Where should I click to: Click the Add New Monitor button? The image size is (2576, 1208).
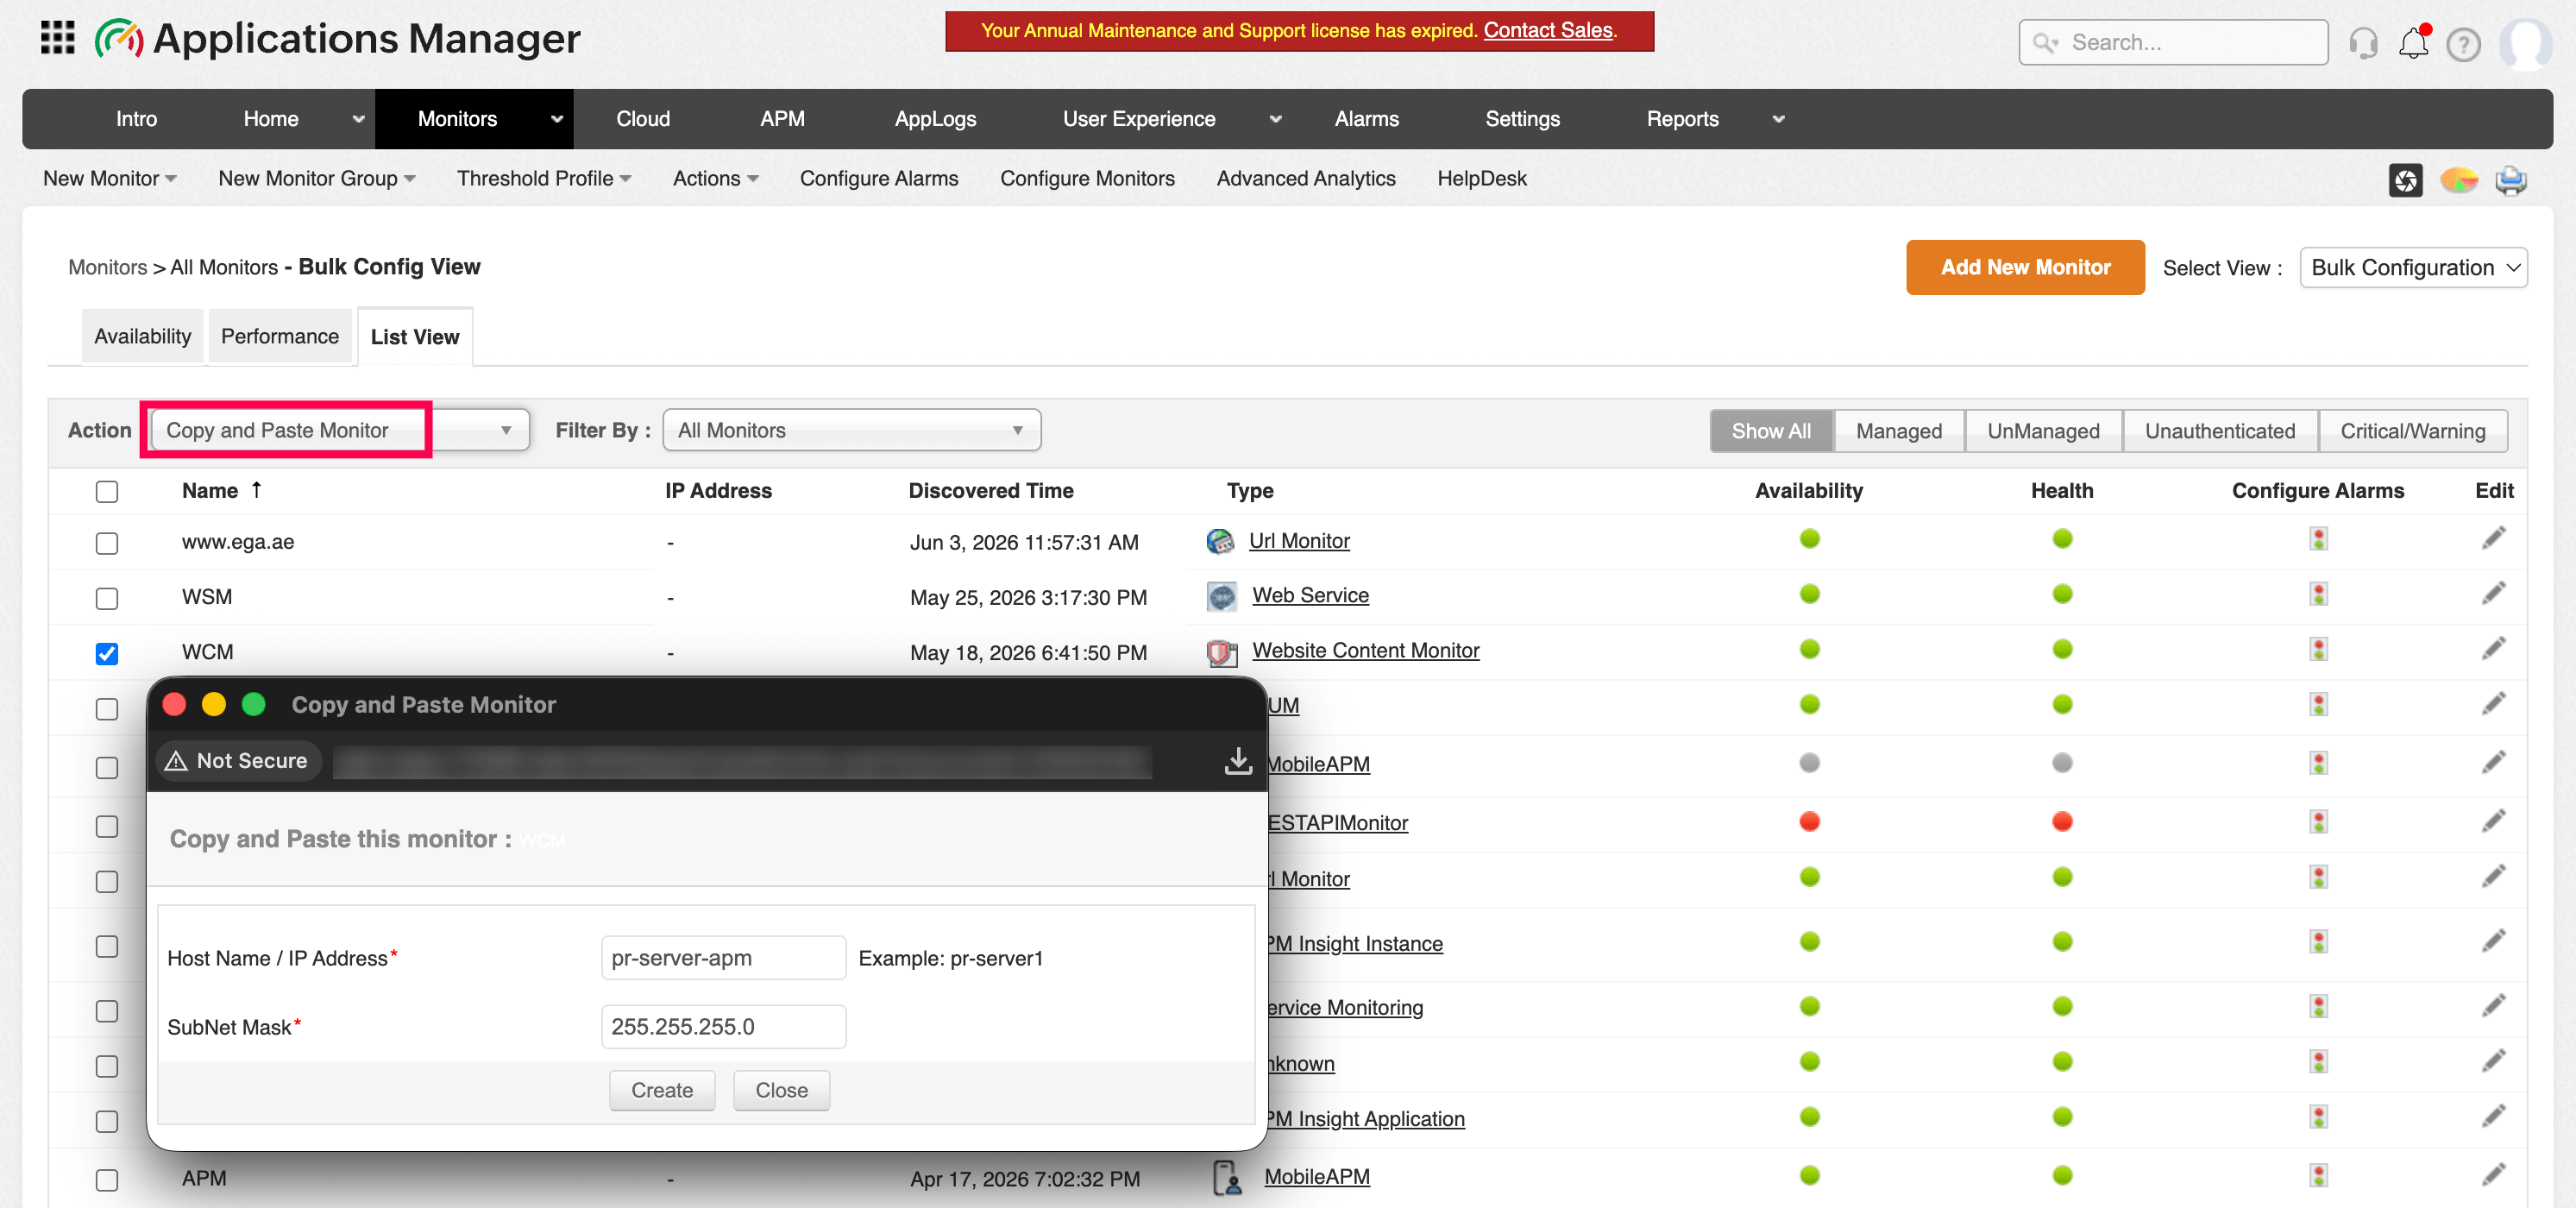point(2025,267)
